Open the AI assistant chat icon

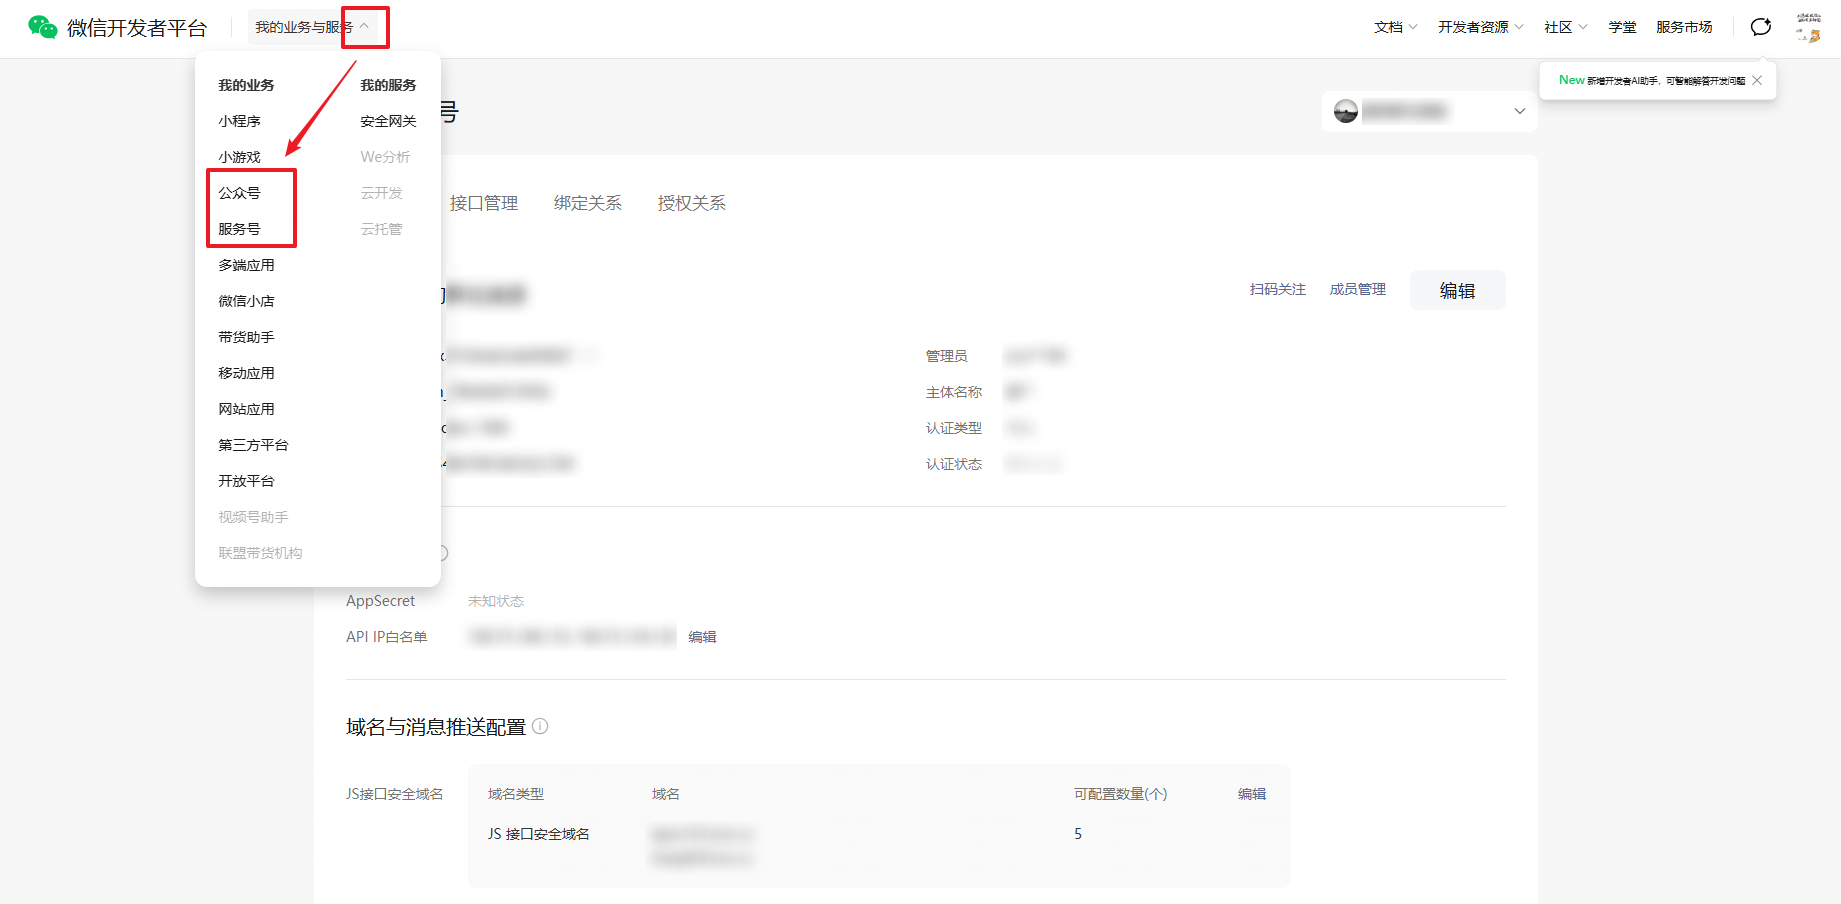1760,27
